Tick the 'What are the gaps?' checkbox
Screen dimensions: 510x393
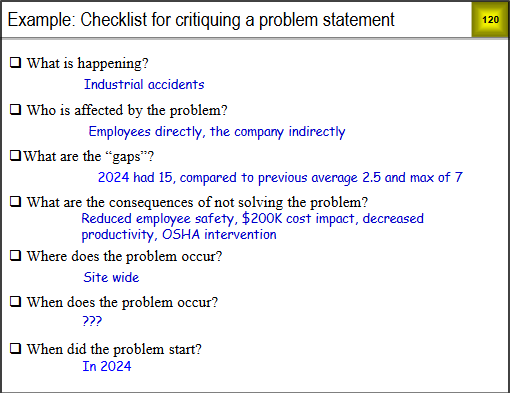tap(15, 155)
